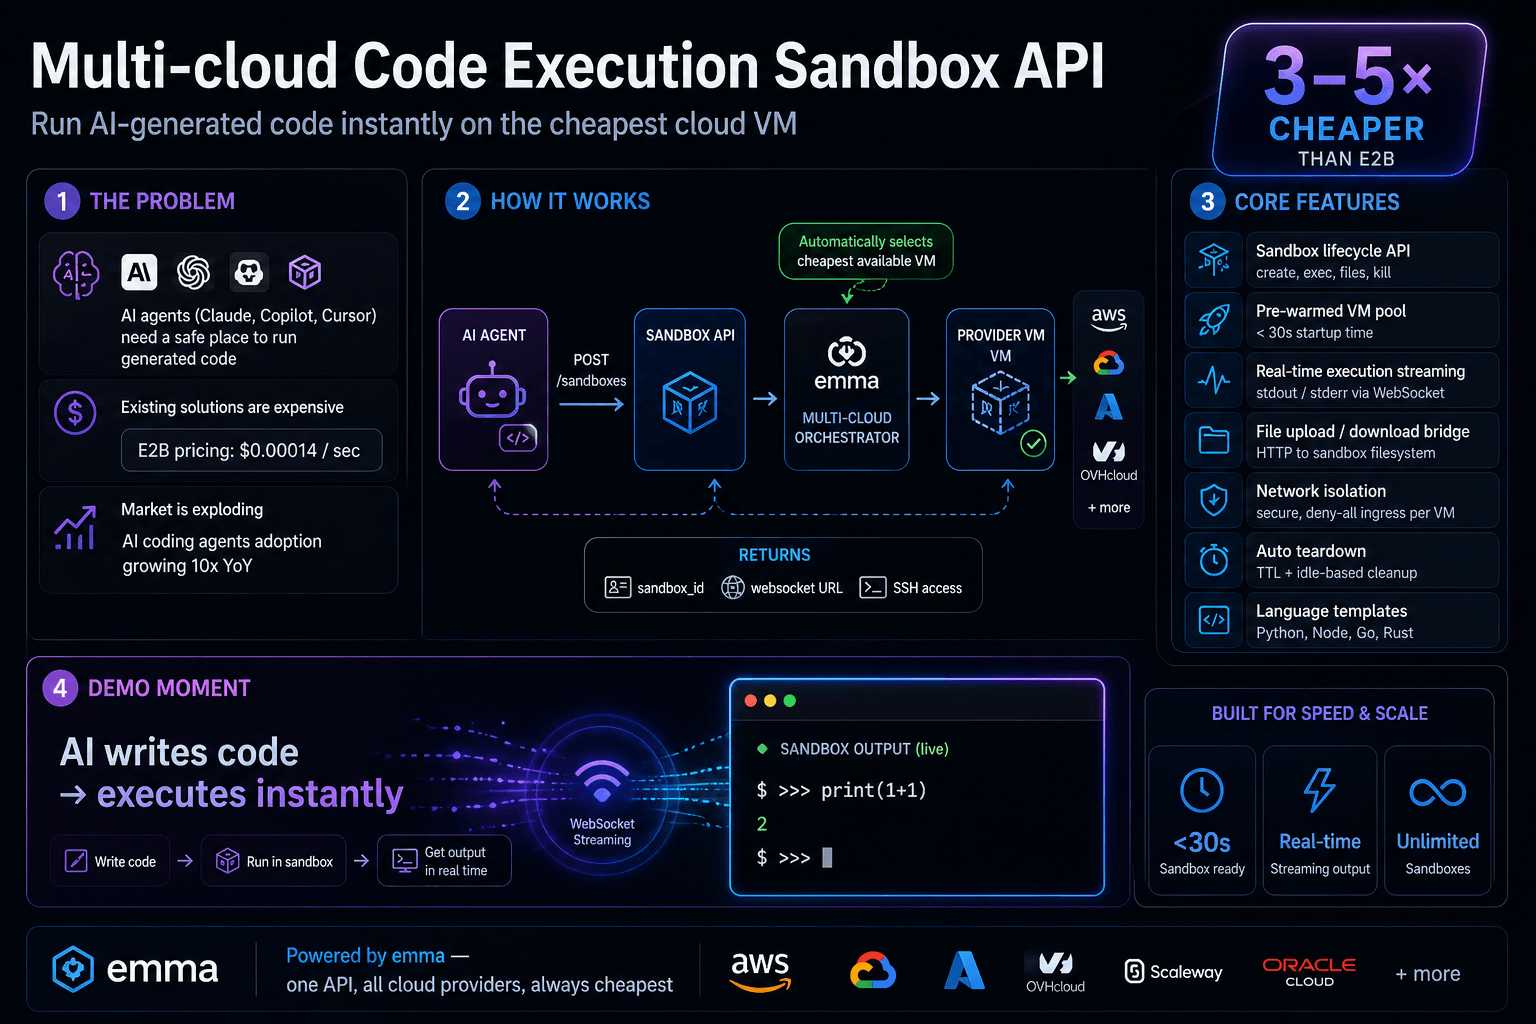Screen dimensions: 1536x1024
Task: Click the infinity Unlimited icon
Action: point(1438,793)
